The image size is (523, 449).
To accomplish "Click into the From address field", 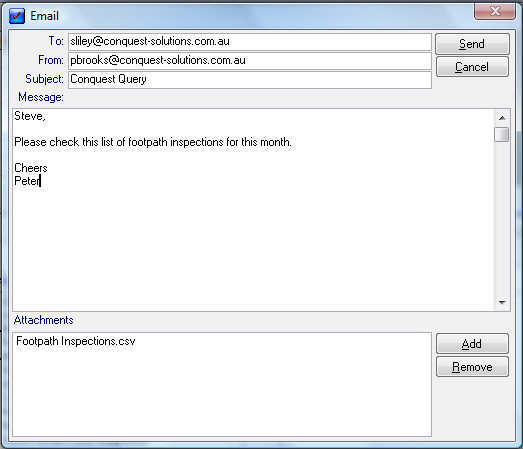I will coord(250,61).
